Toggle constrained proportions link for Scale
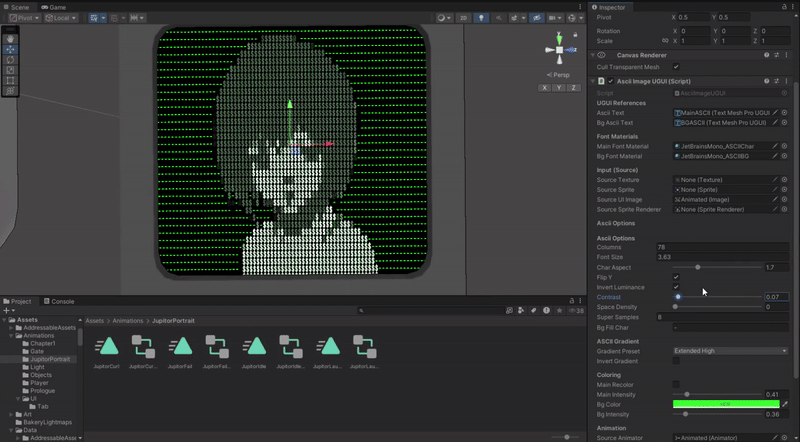 click(665, 41)
